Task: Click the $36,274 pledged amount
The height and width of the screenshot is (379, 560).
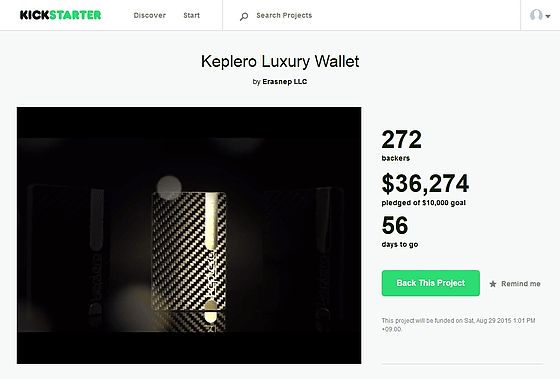Action: point(425,183)
